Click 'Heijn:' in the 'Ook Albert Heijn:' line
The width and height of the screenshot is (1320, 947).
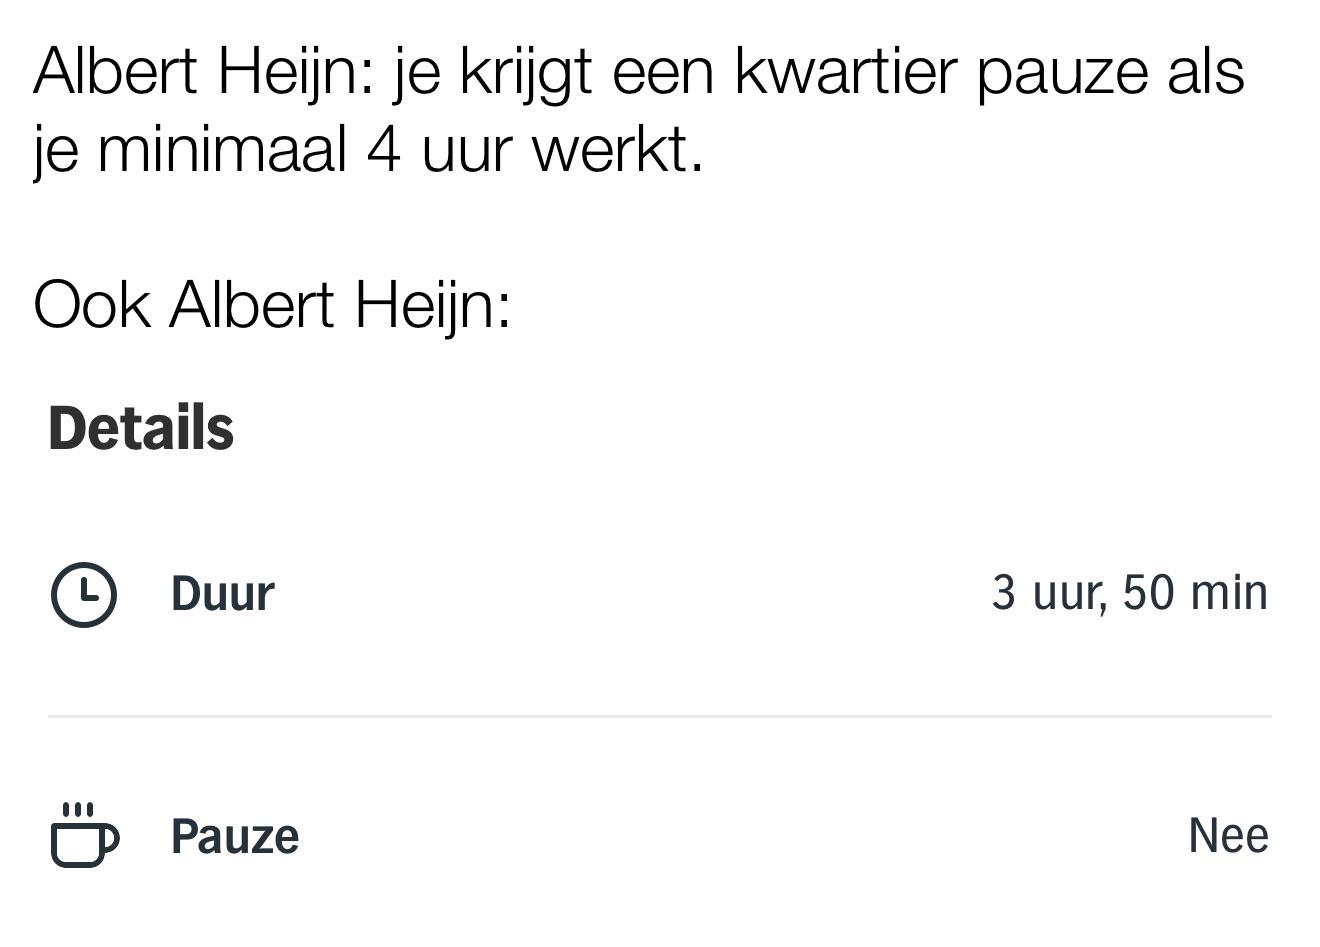pos(432,304)
